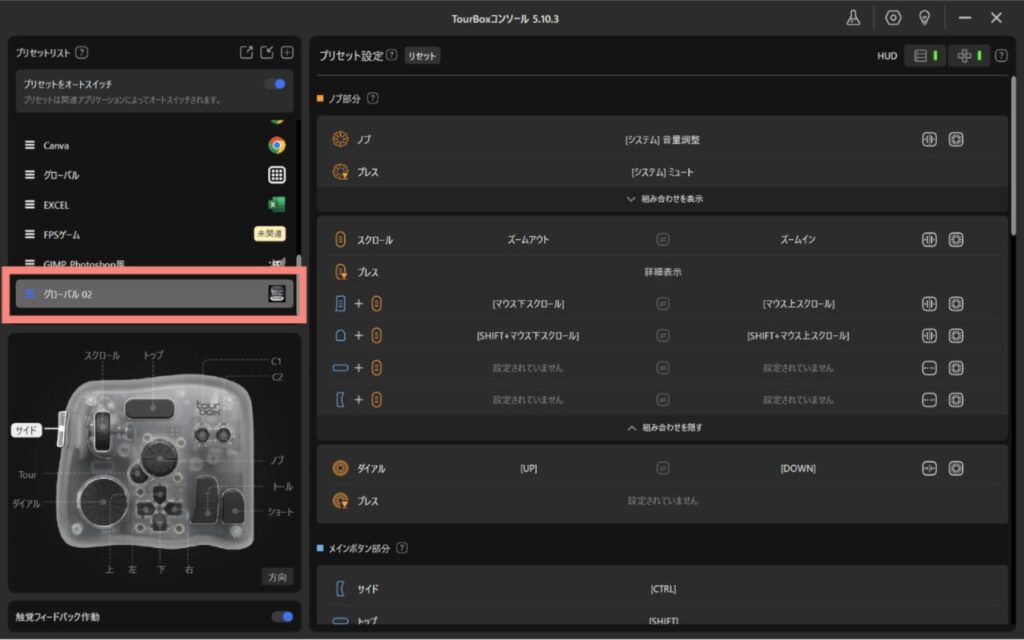1024x640 pixels.
Task: Open the lab flask icon in title bar
Action: (x=853, y=17)
